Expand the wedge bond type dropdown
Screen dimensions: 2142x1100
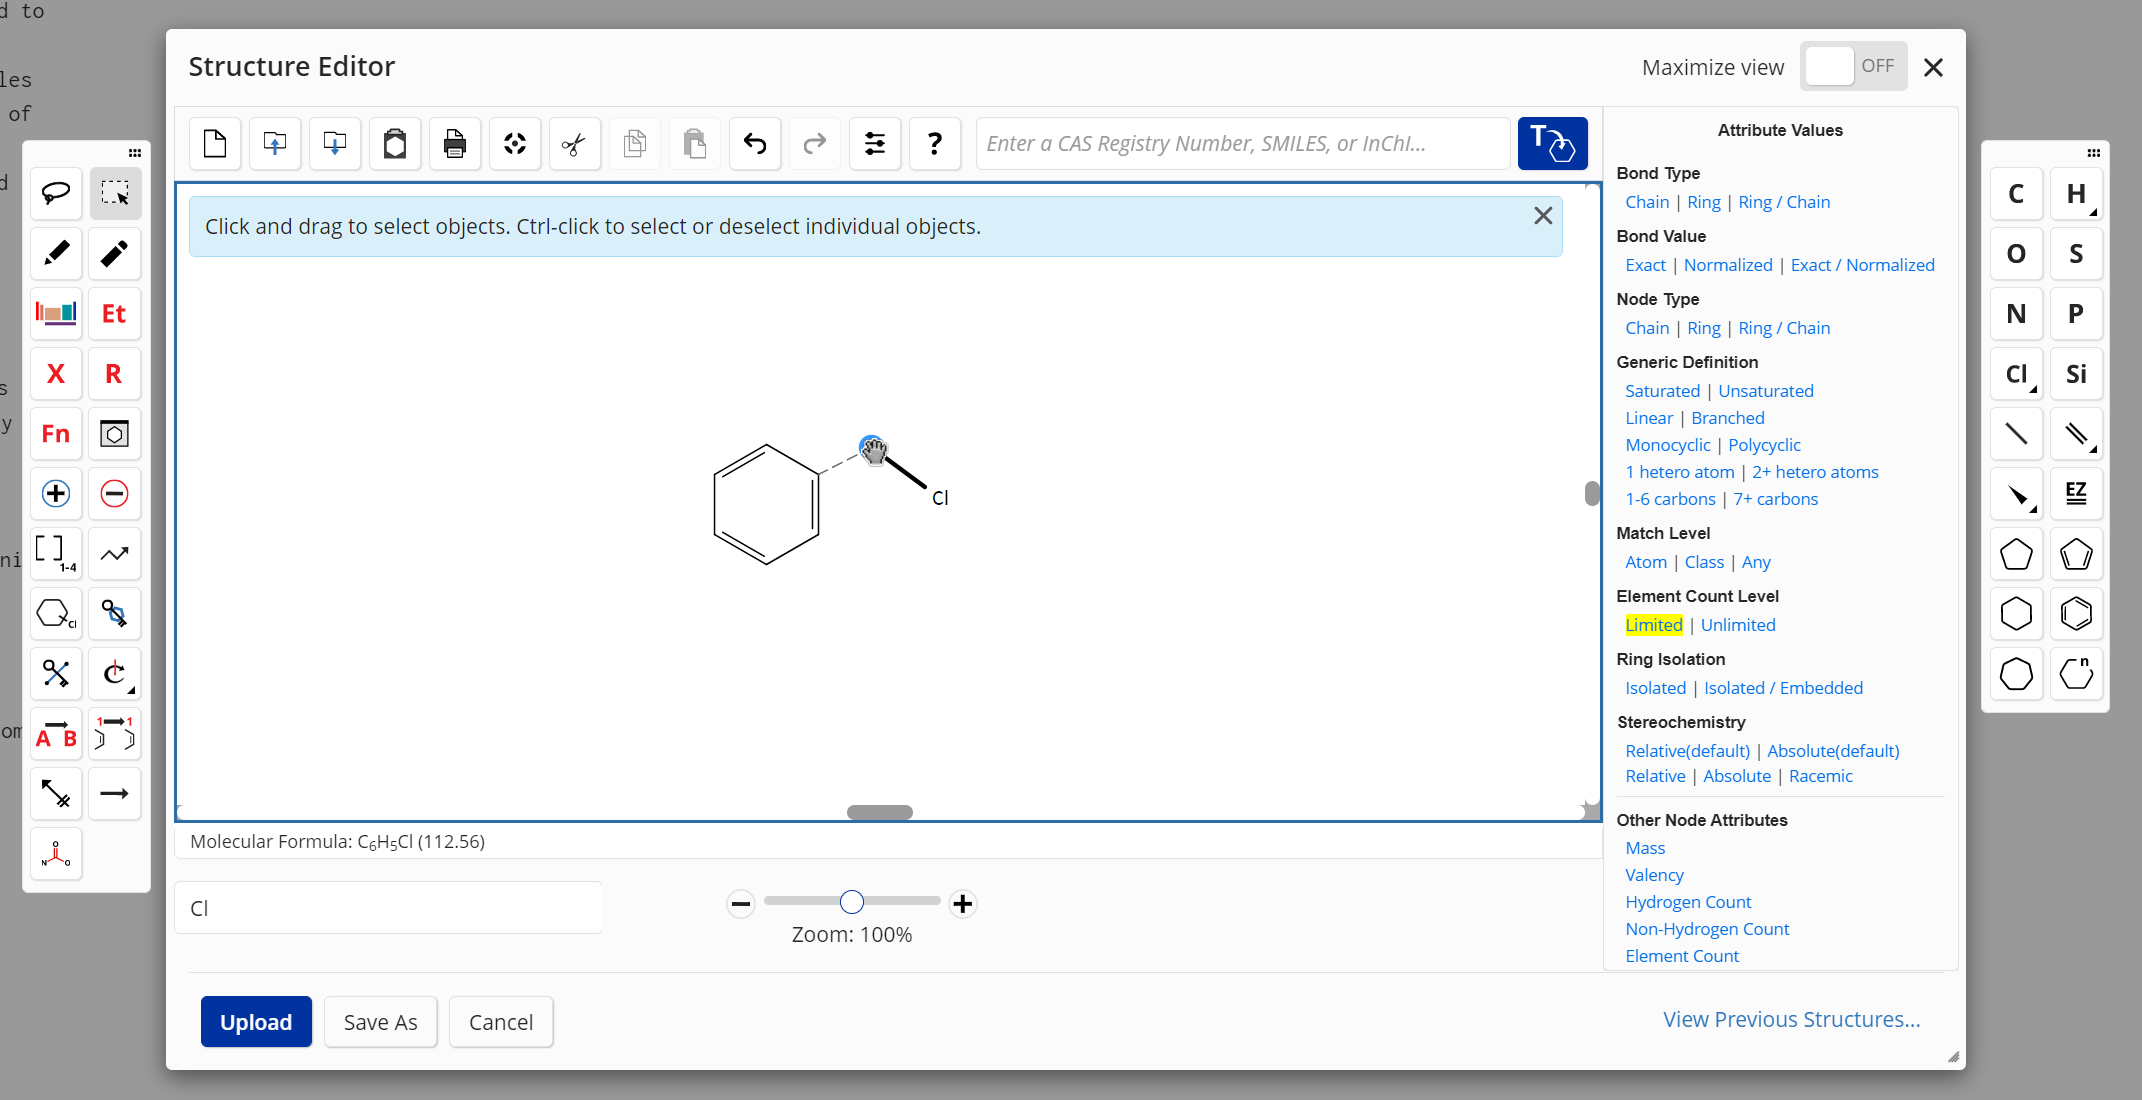point(2033,510)
